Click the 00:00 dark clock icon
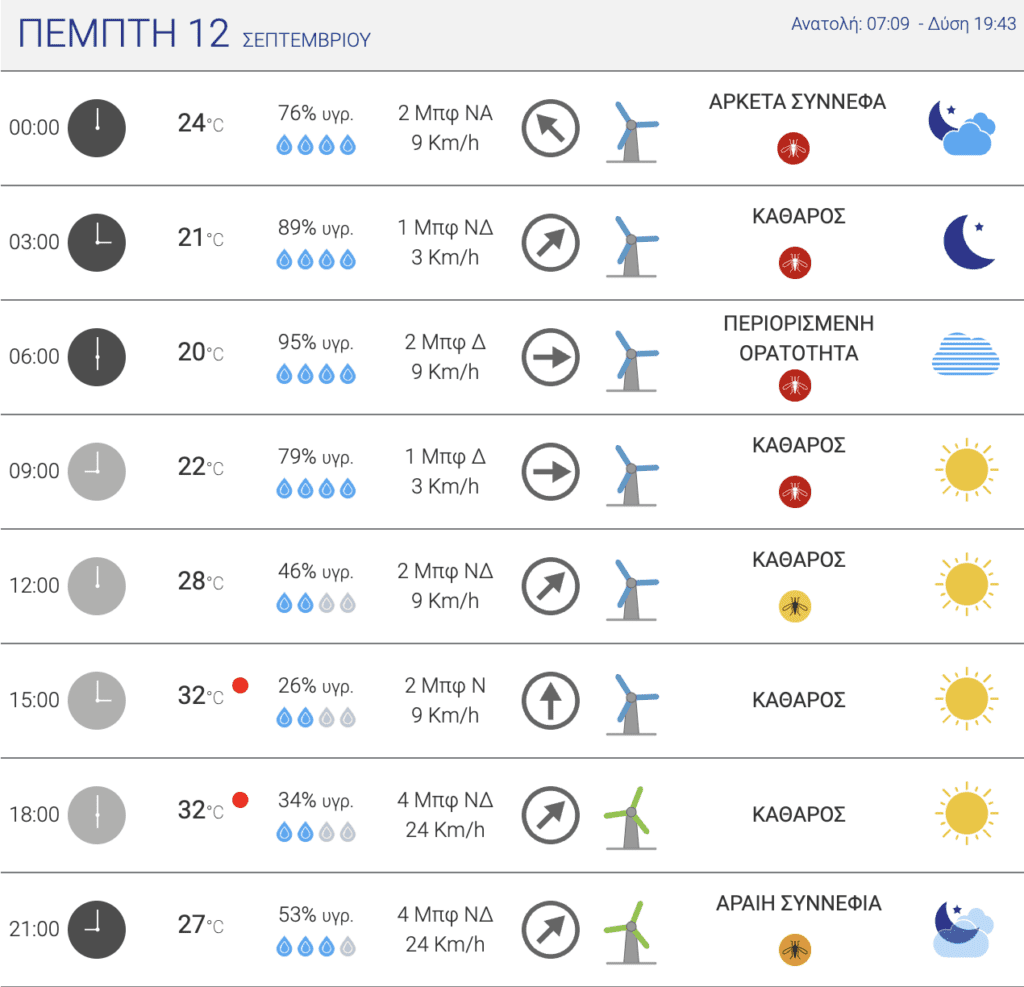The width and height of the screenshot is (1024, 987). [x=97, y=128]
